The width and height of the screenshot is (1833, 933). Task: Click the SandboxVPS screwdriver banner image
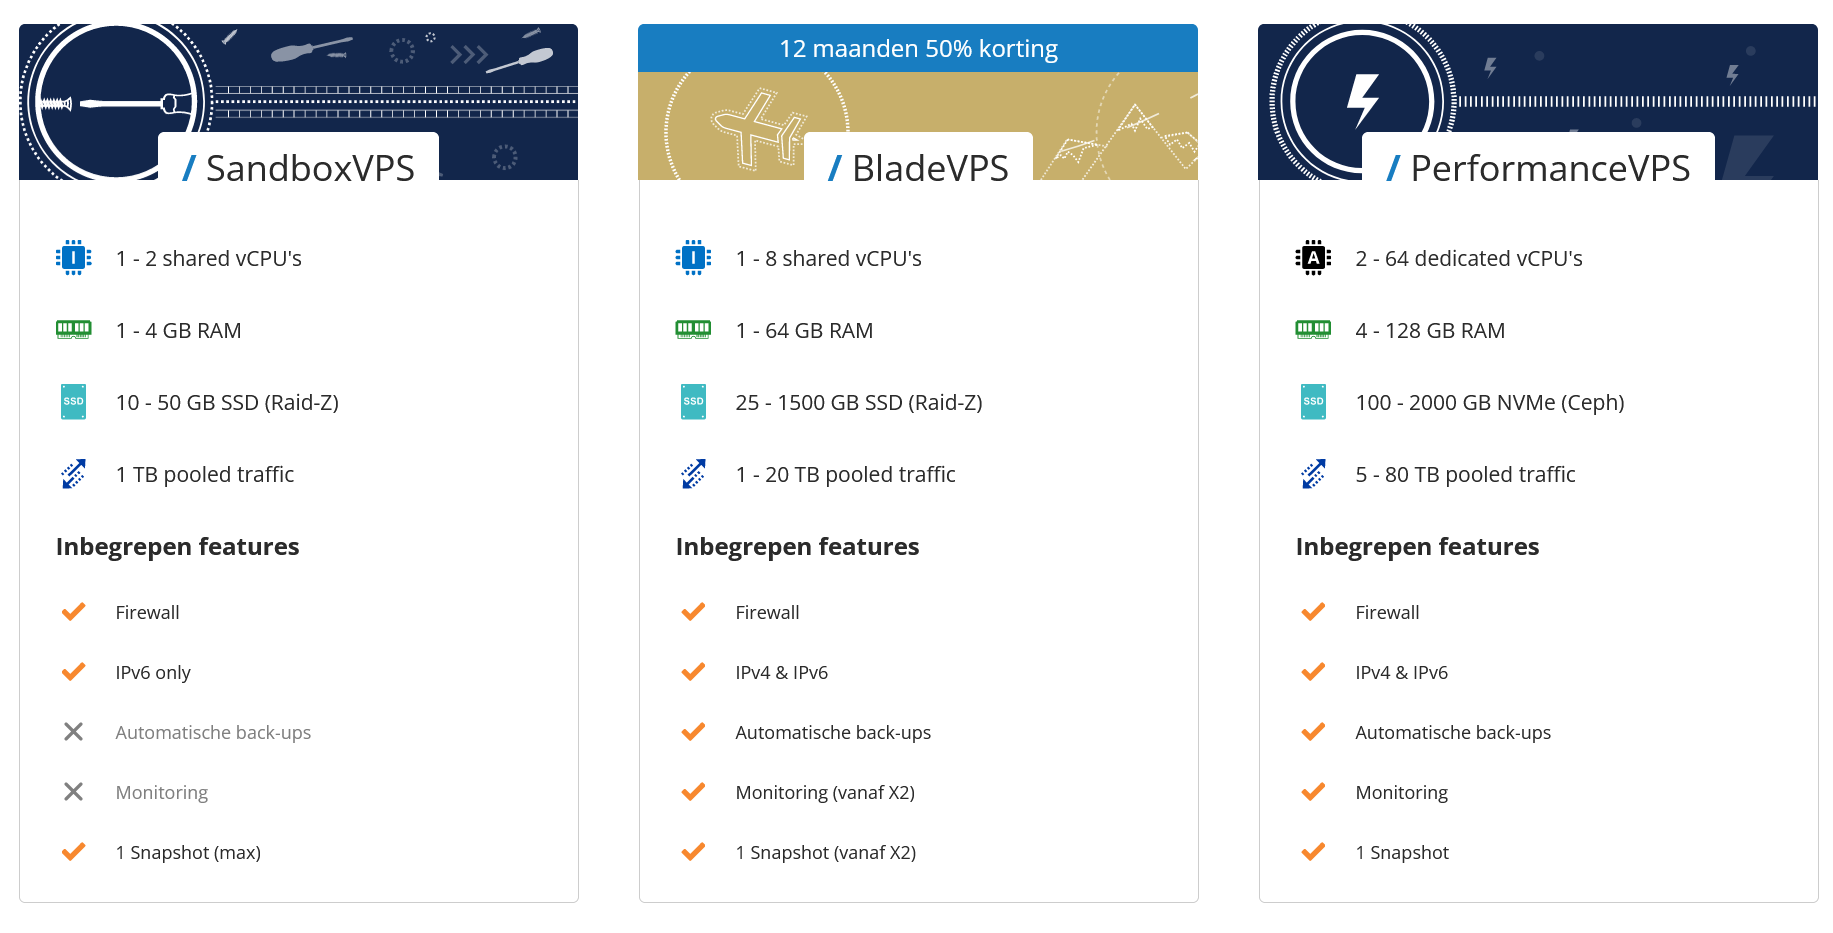(x=298, y=102)
